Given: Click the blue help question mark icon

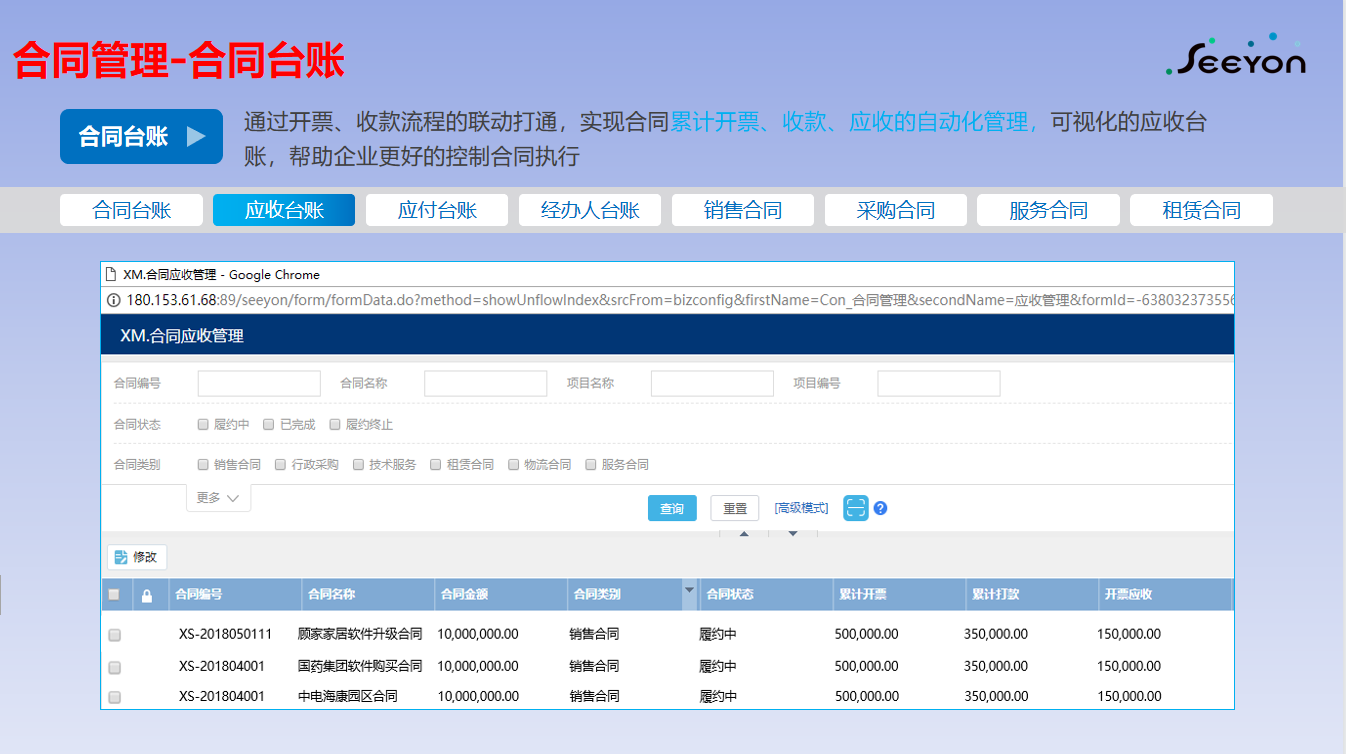Looking at the screenshot, I should (x=880, y=508).
